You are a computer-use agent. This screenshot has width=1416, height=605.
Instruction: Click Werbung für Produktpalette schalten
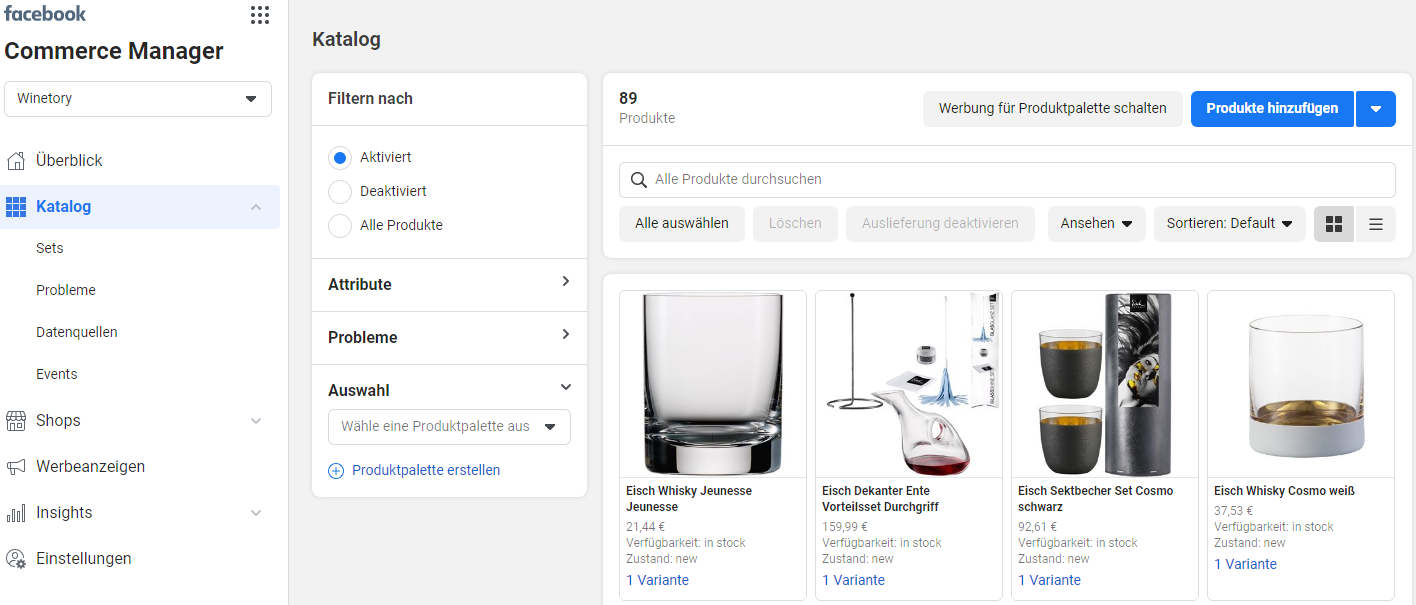tap(1052, 109)
